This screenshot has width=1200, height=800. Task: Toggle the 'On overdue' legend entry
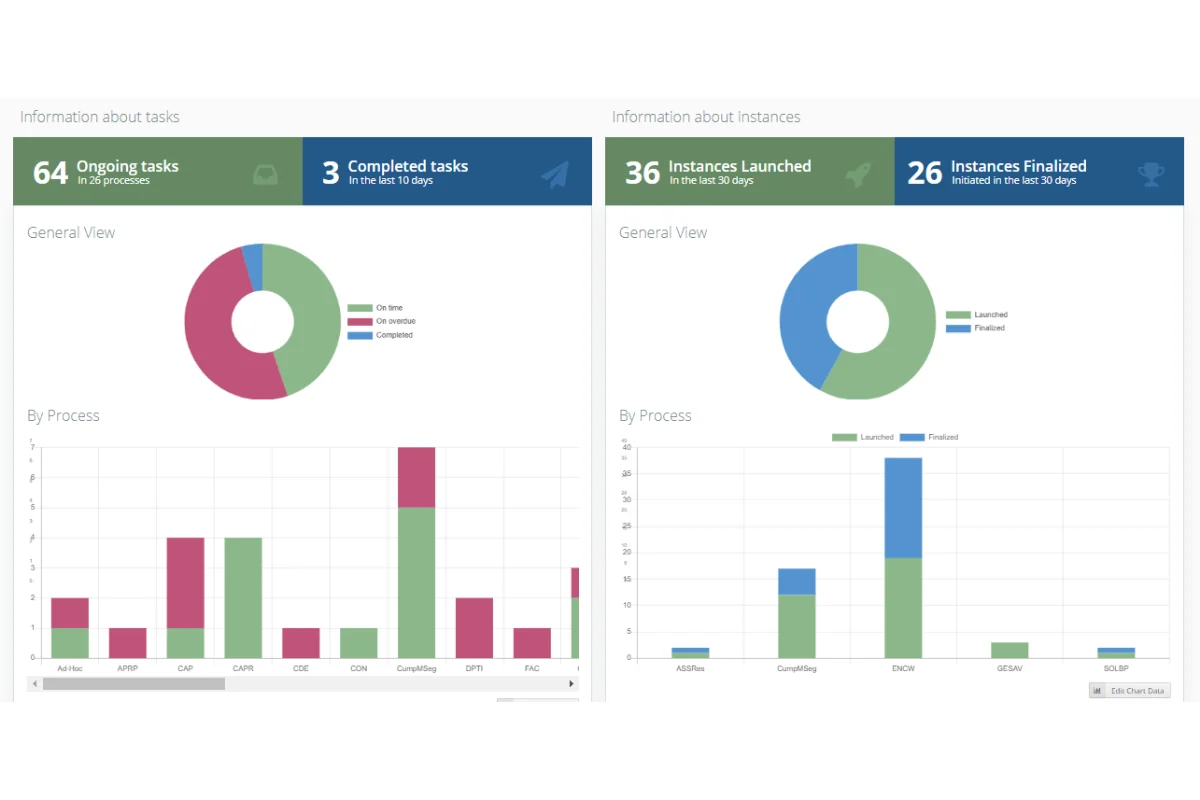[x=381, y=321]
